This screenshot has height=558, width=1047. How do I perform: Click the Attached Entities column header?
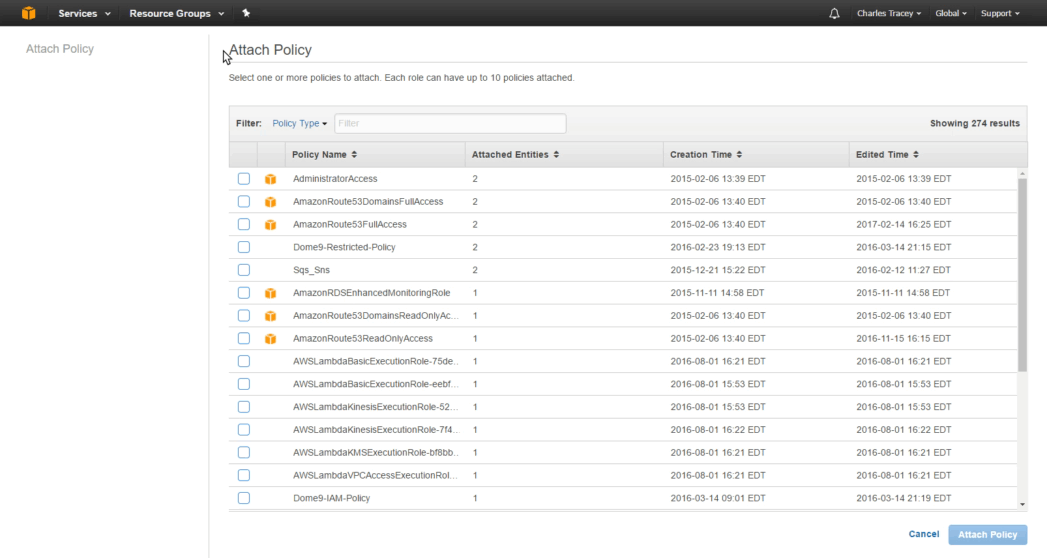[564, 154]
